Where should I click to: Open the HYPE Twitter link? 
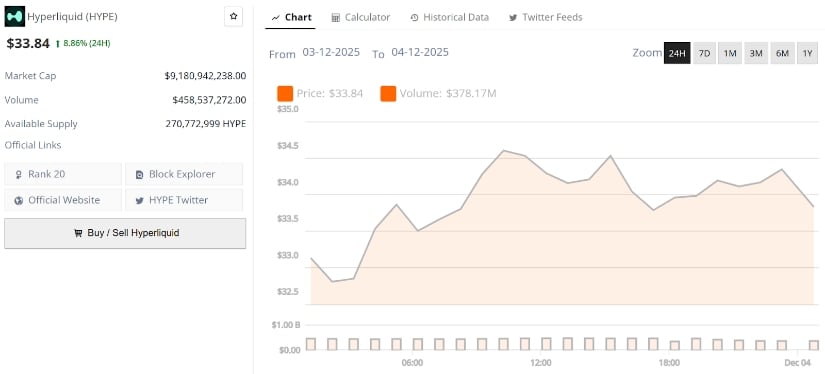184,200
